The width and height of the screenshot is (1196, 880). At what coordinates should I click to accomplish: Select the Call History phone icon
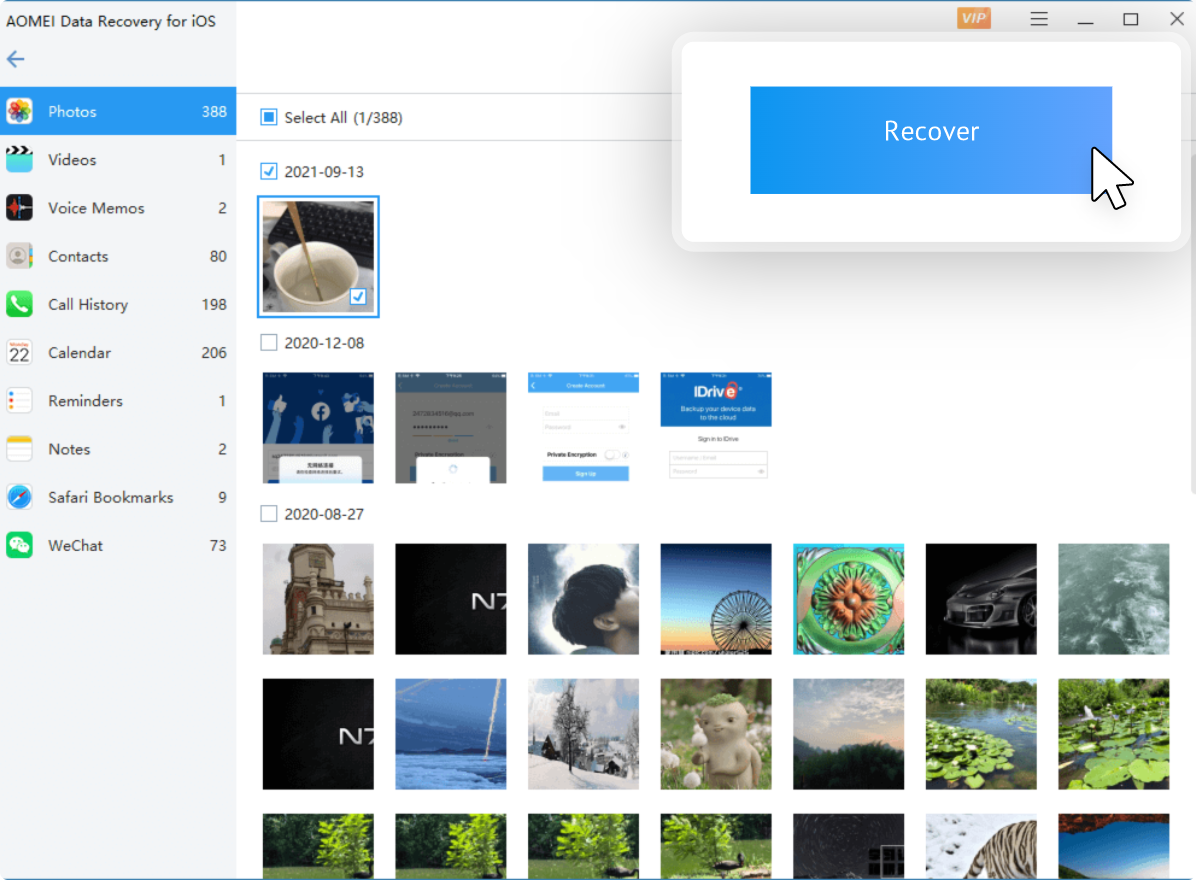click(x=19, y=304)
